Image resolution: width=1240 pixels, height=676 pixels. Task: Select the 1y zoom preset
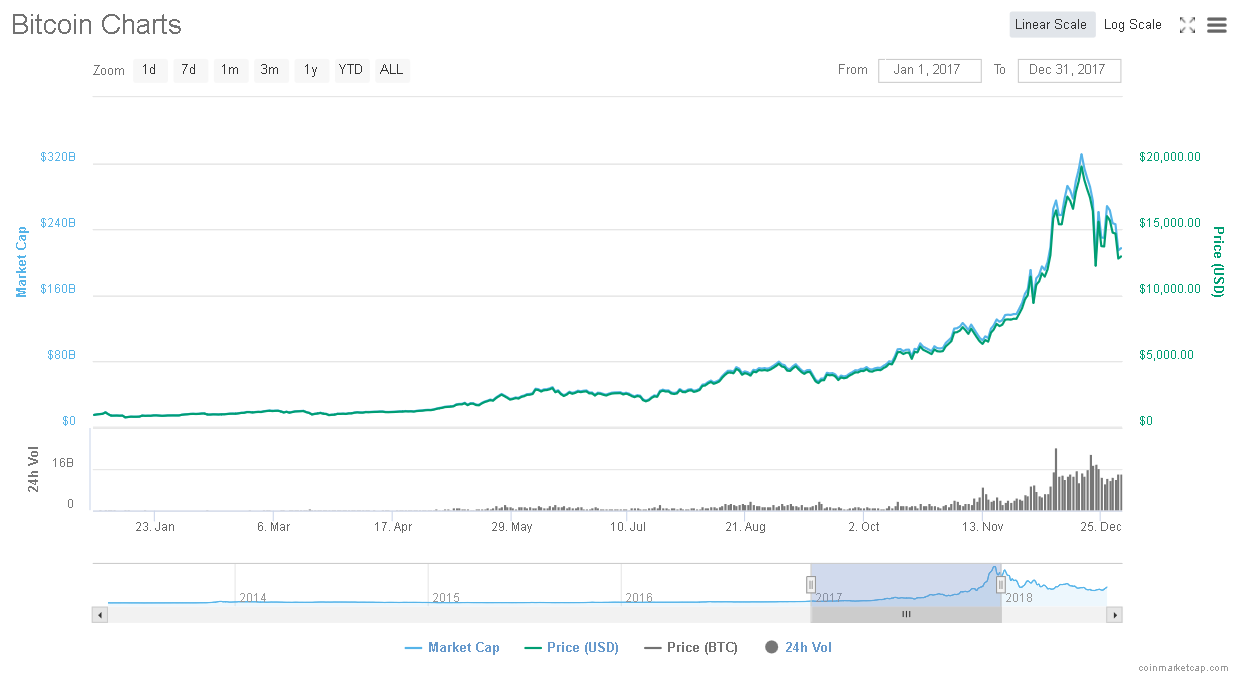tap(310, 70)
